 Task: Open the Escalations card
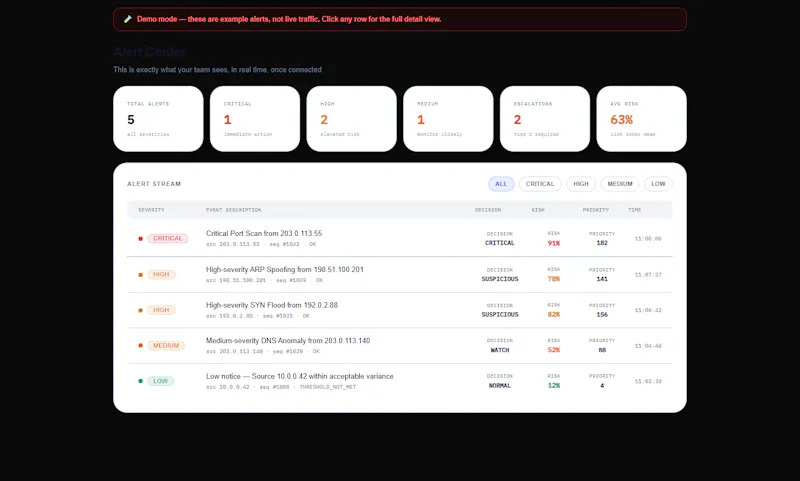pyautogui.click(x=545, y=118)
